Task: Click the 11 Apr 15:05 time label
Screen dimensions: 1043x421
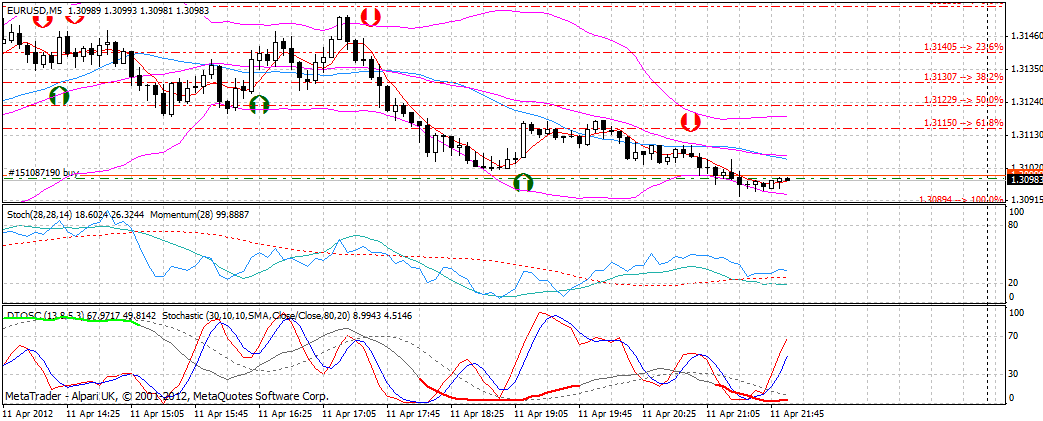Action: pos(158,413)
